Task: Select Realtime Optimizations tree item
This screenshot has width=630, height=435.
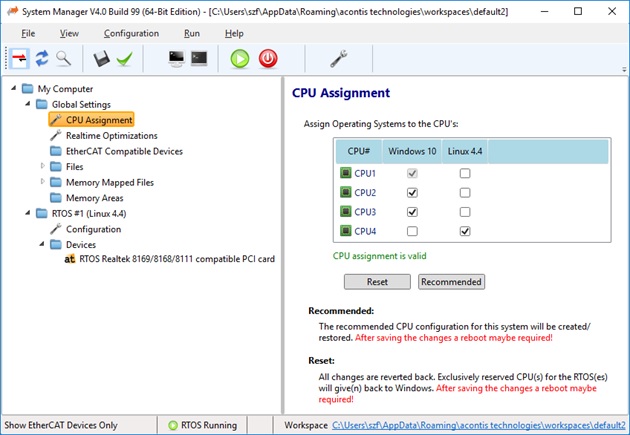Action: pos(112,135)
